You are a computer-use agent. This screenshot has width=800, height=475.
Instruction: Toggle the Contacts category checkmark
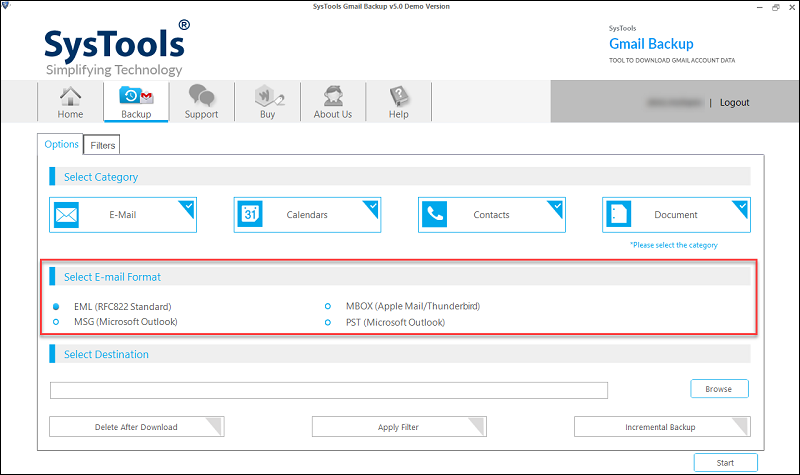pyautogui.click(x=557, y=207)
